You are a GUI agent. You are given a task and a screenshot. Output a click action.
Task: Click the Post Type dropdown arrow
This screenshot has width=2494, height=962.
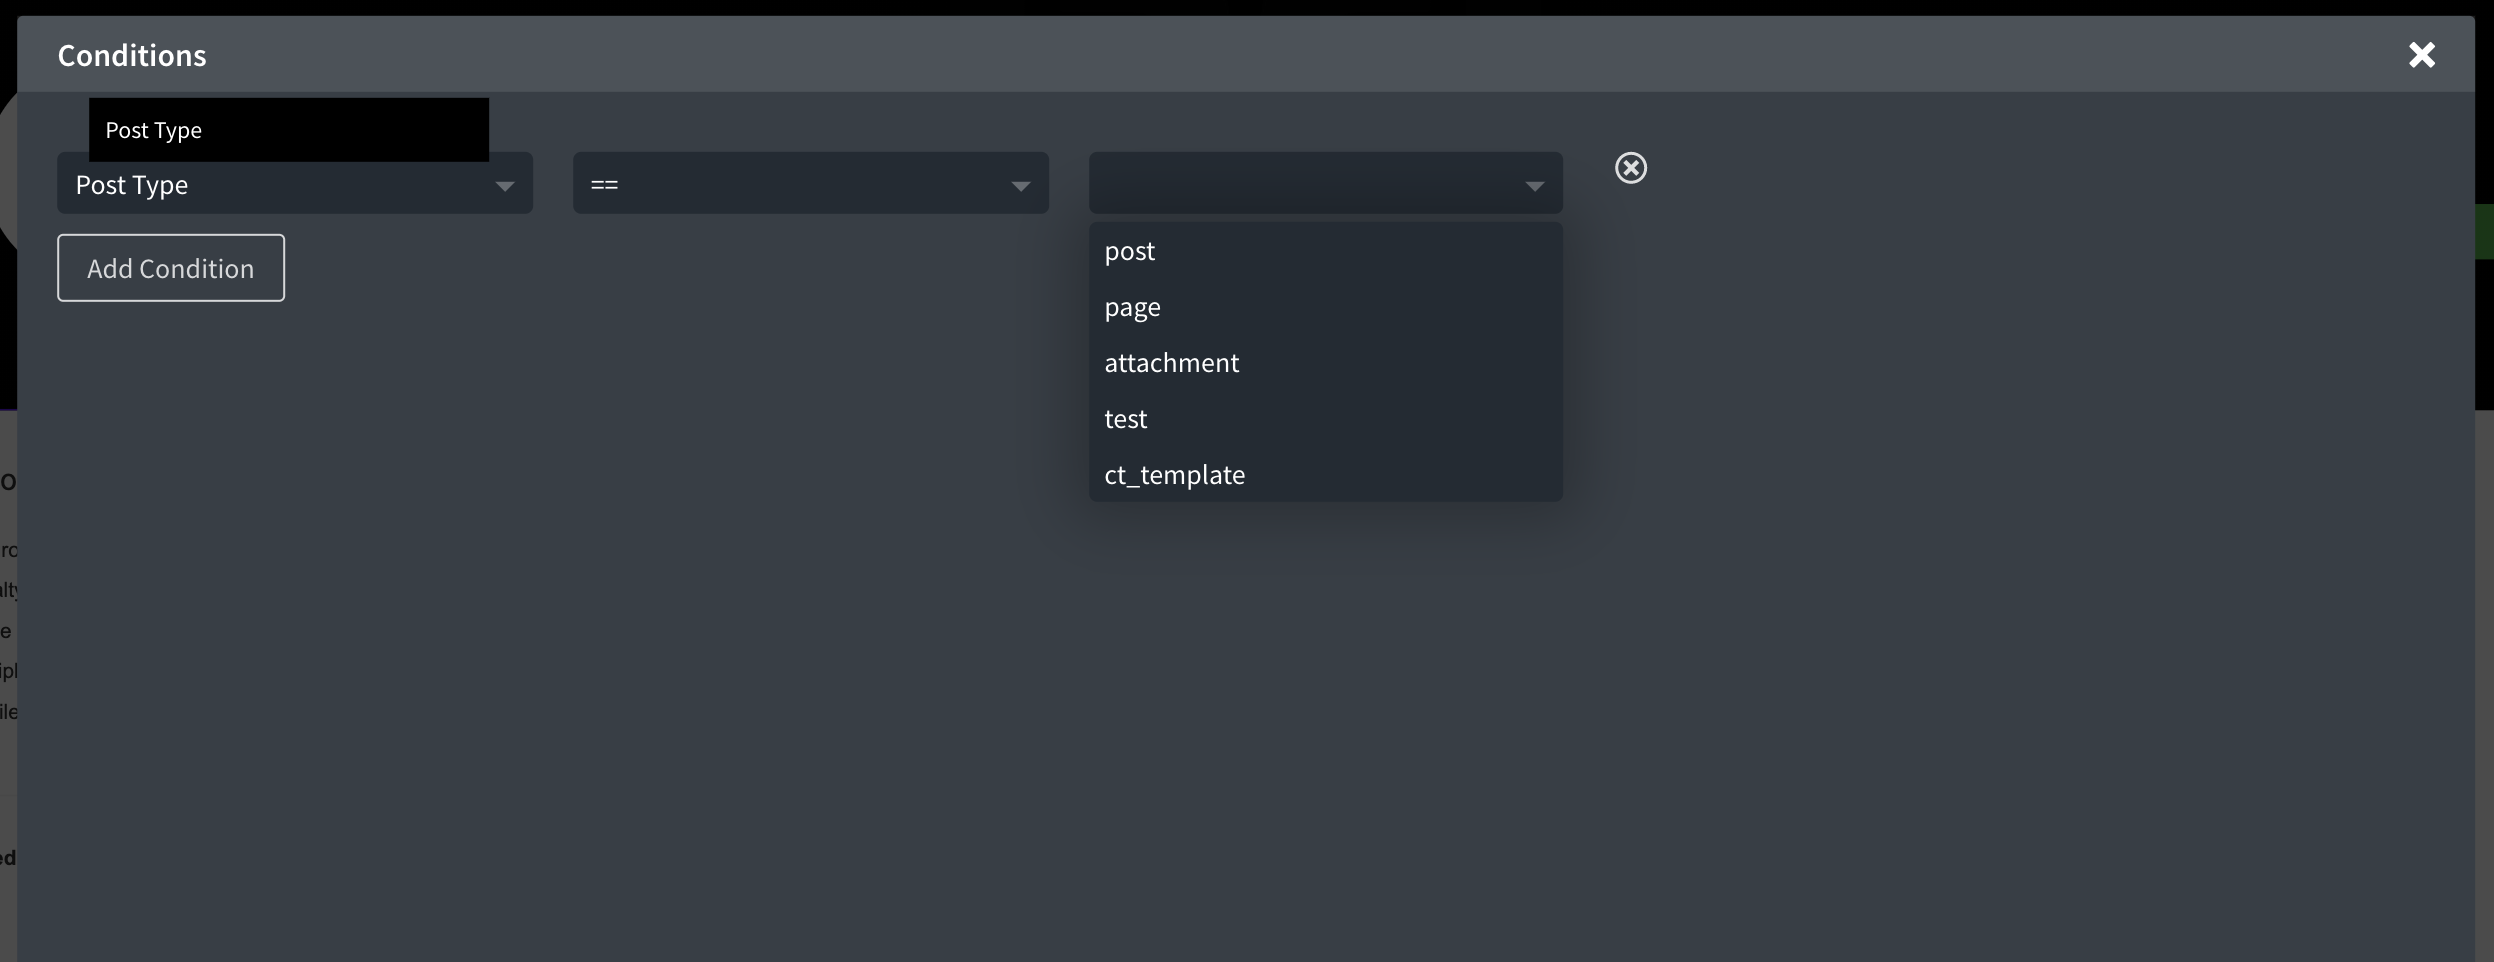[505, 186]
